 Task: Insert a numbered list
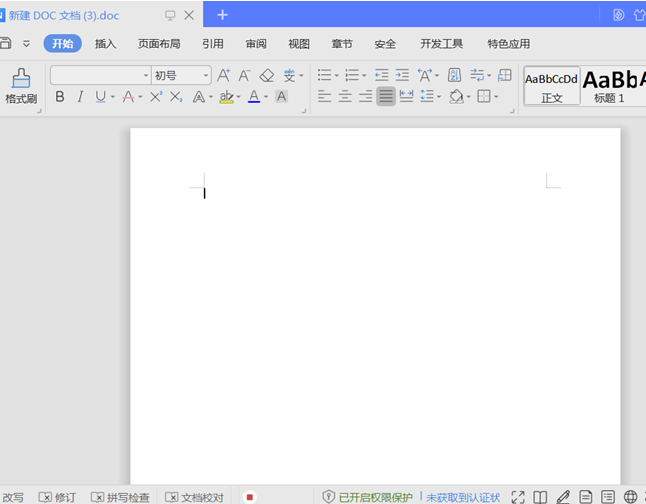pyautogui.click(x=352, y=75)
